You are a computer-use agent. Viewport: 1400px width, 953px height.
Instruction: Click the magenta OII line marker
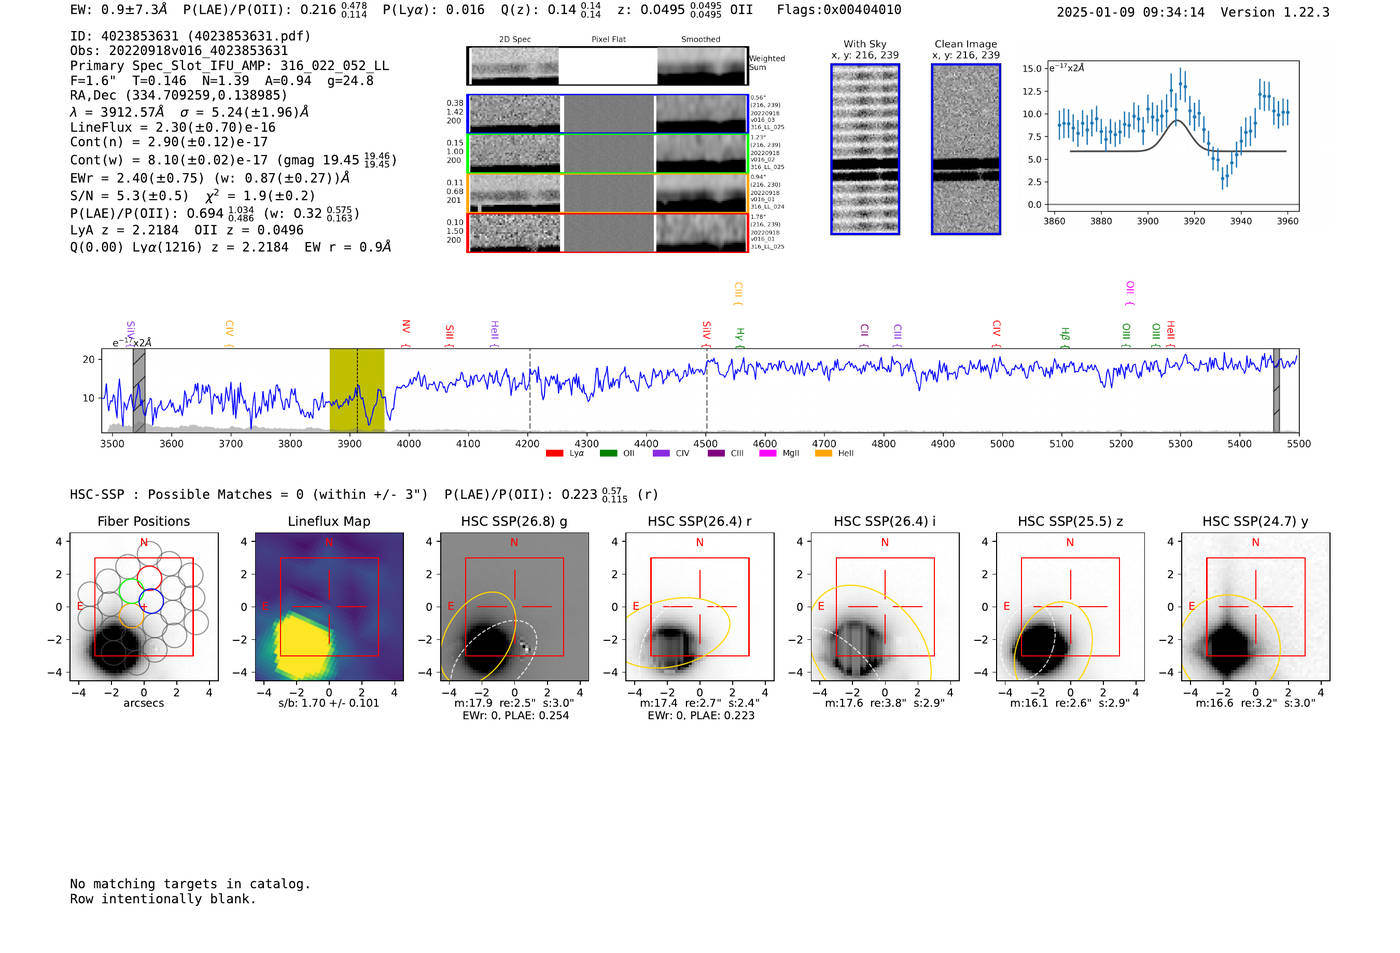pos(1130,293)
